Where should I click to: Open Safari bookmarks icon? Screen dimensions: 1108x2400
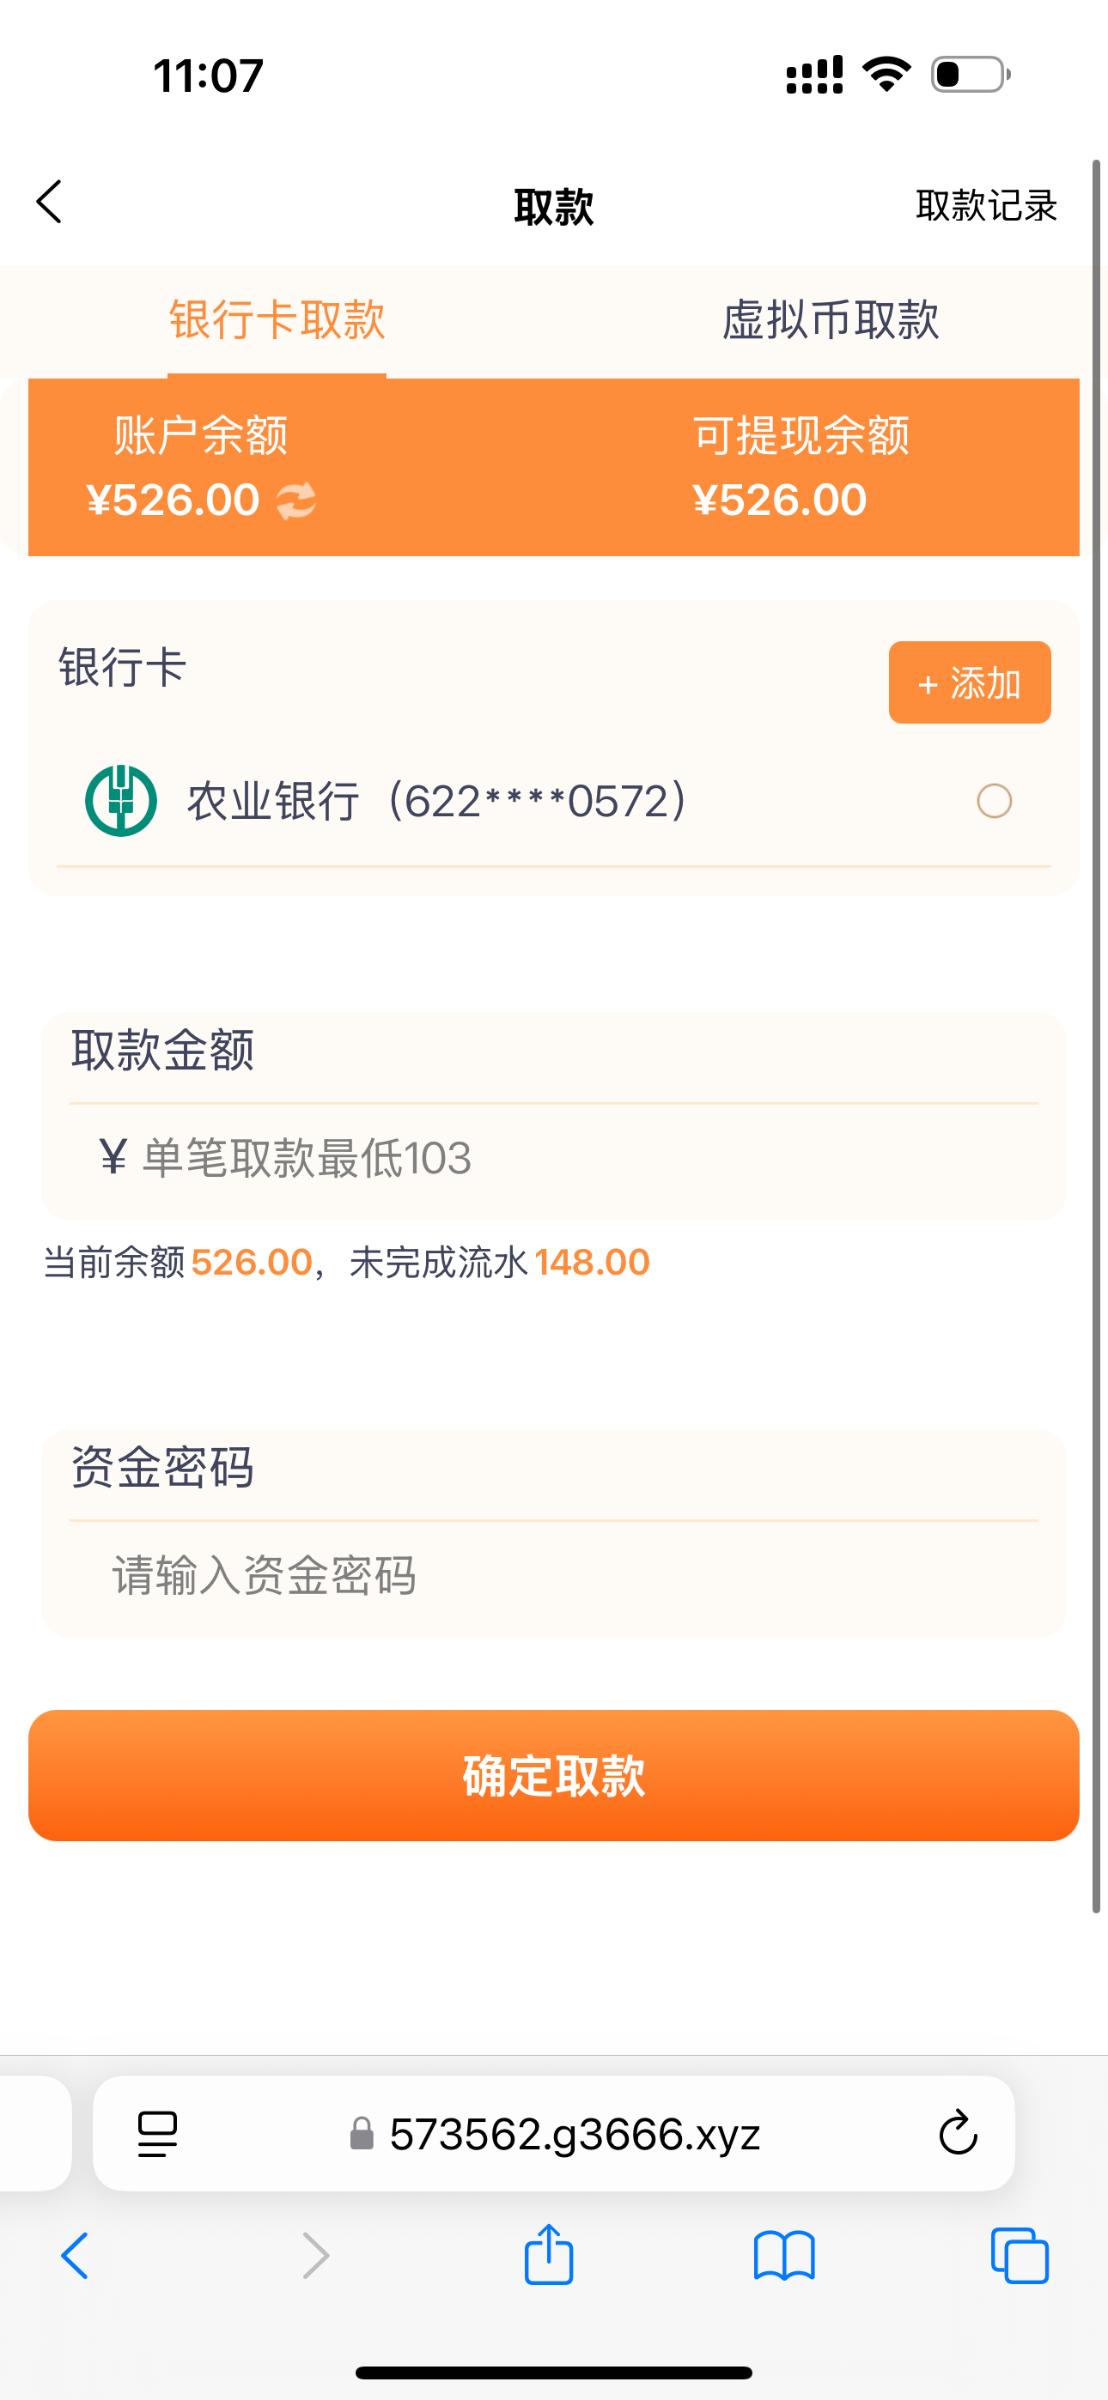pyautogui.click(x=784, y=2257)
